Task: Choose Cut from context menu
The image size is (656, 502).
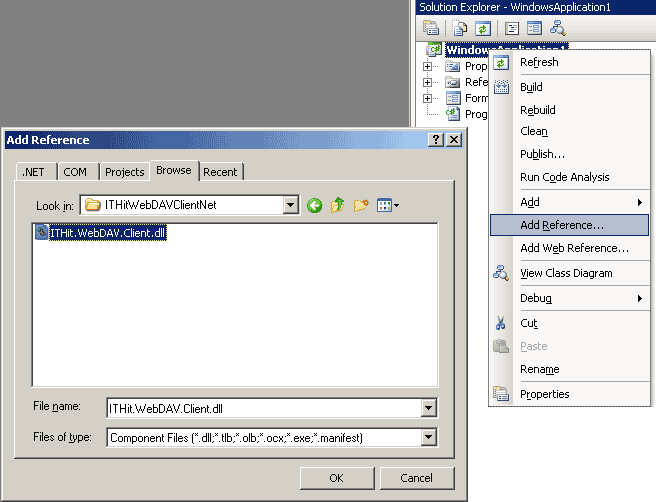Action: 569,323
